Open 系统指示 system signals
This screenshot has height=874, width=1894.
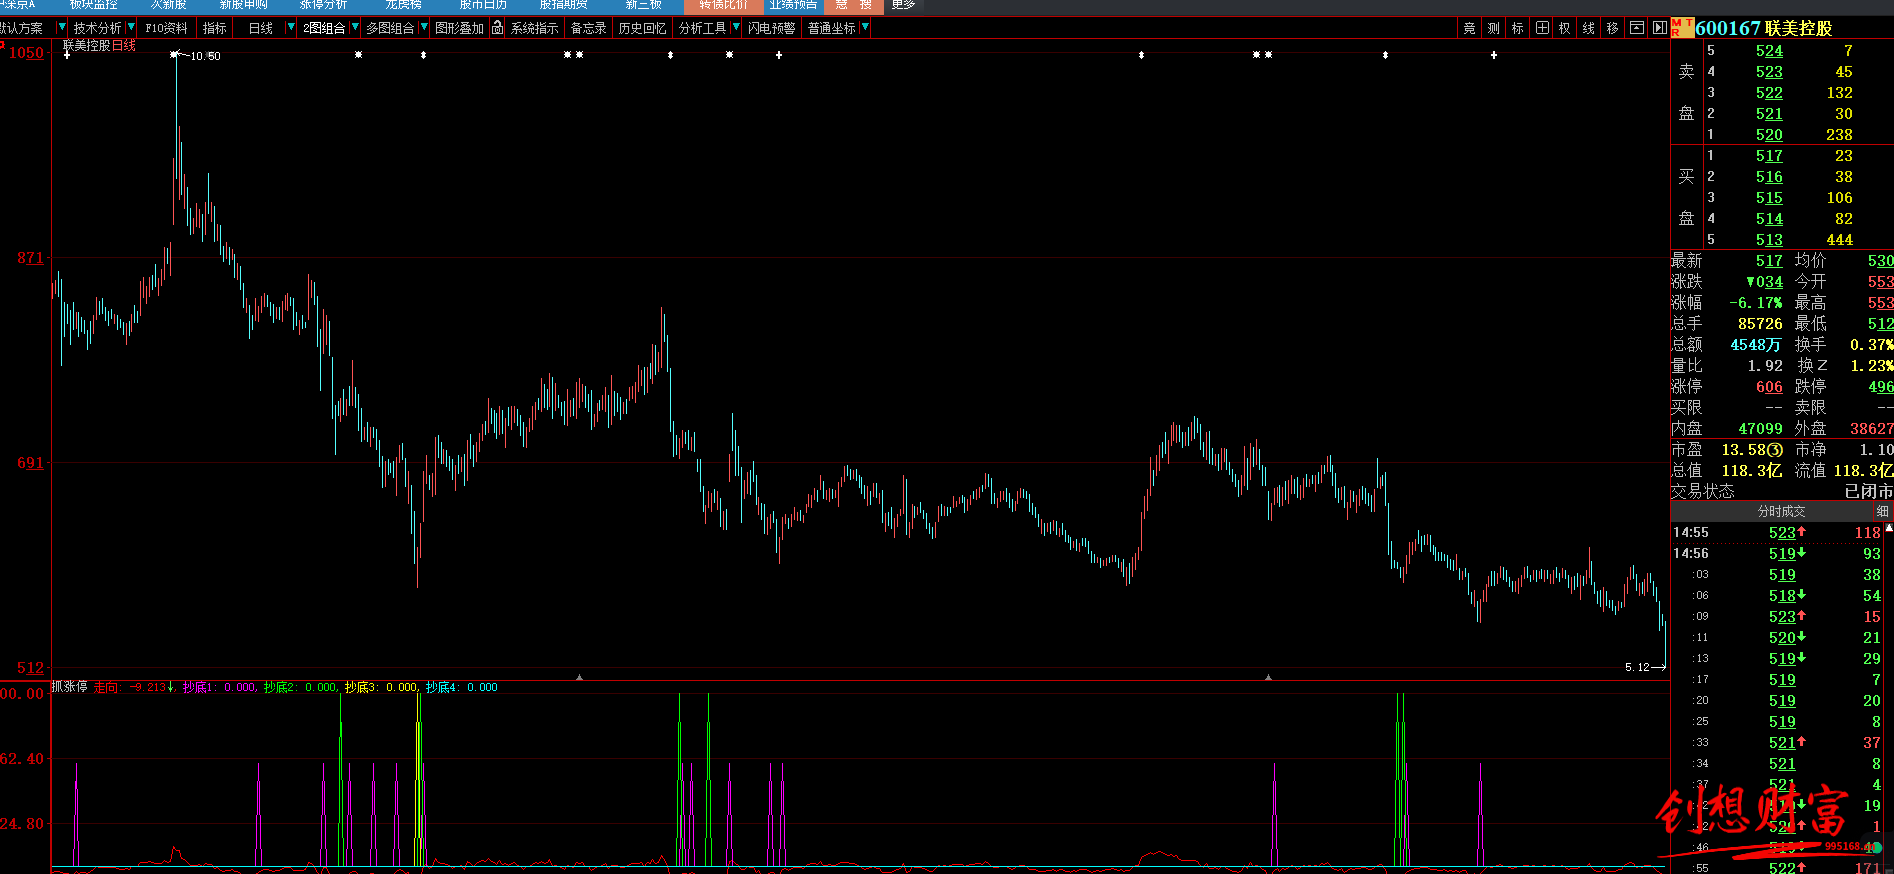pos(535,28)
